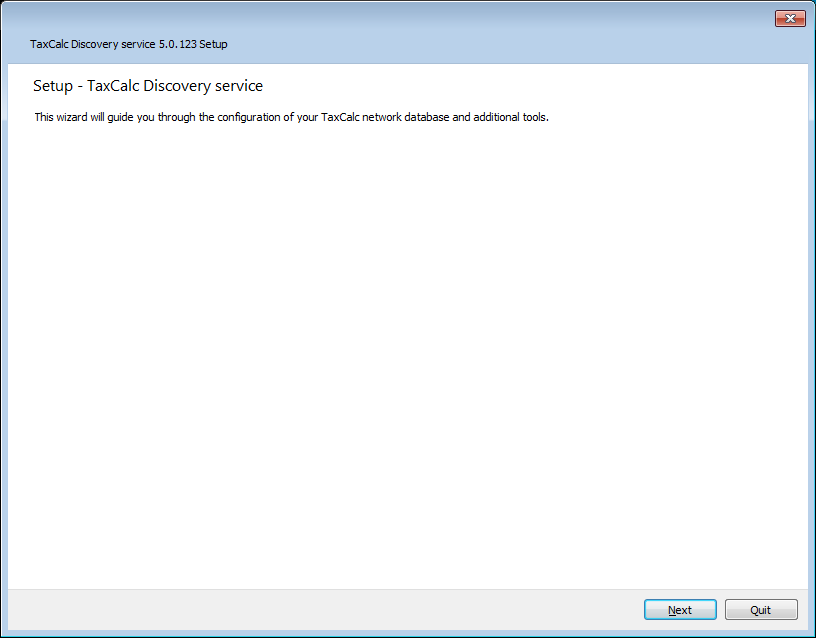This screenshot has height=638, width=816.
Task: Click the version number 5.0.123 in title
Action: point(181,44)
